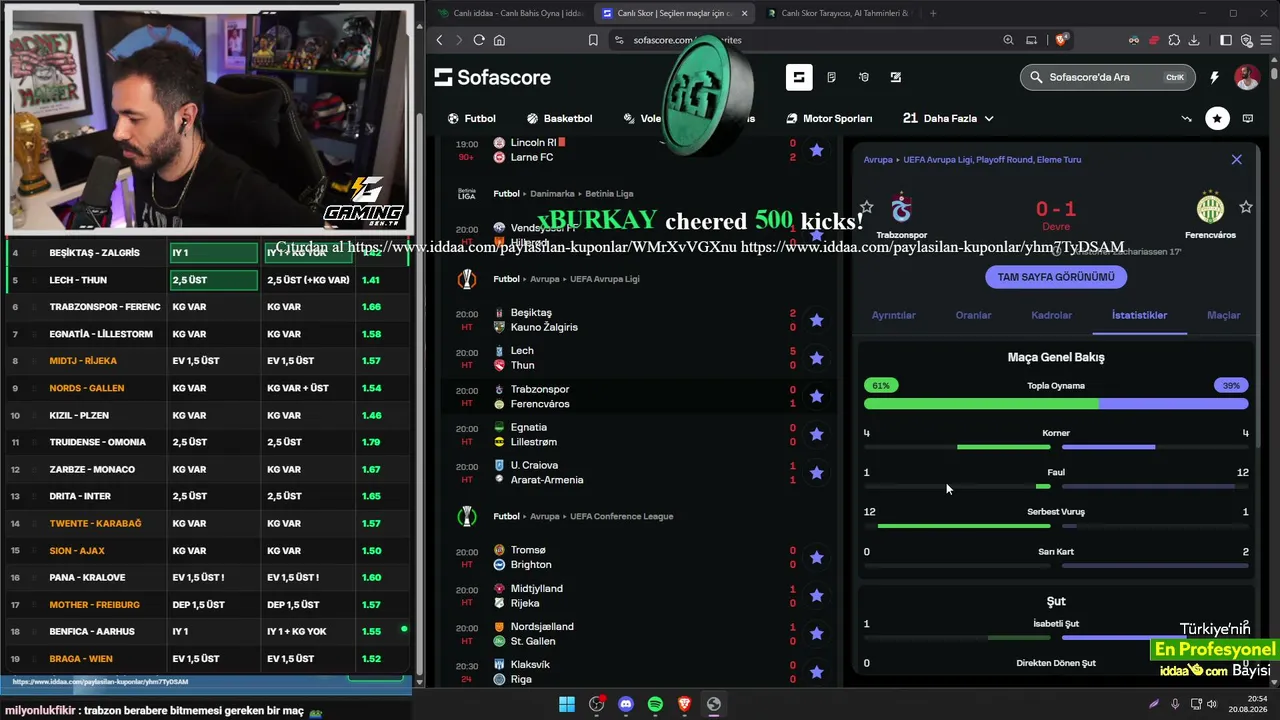Show the browser sidebar
The height and width of the screenshot is (720, 1280).
click(x=1226, y=40)
